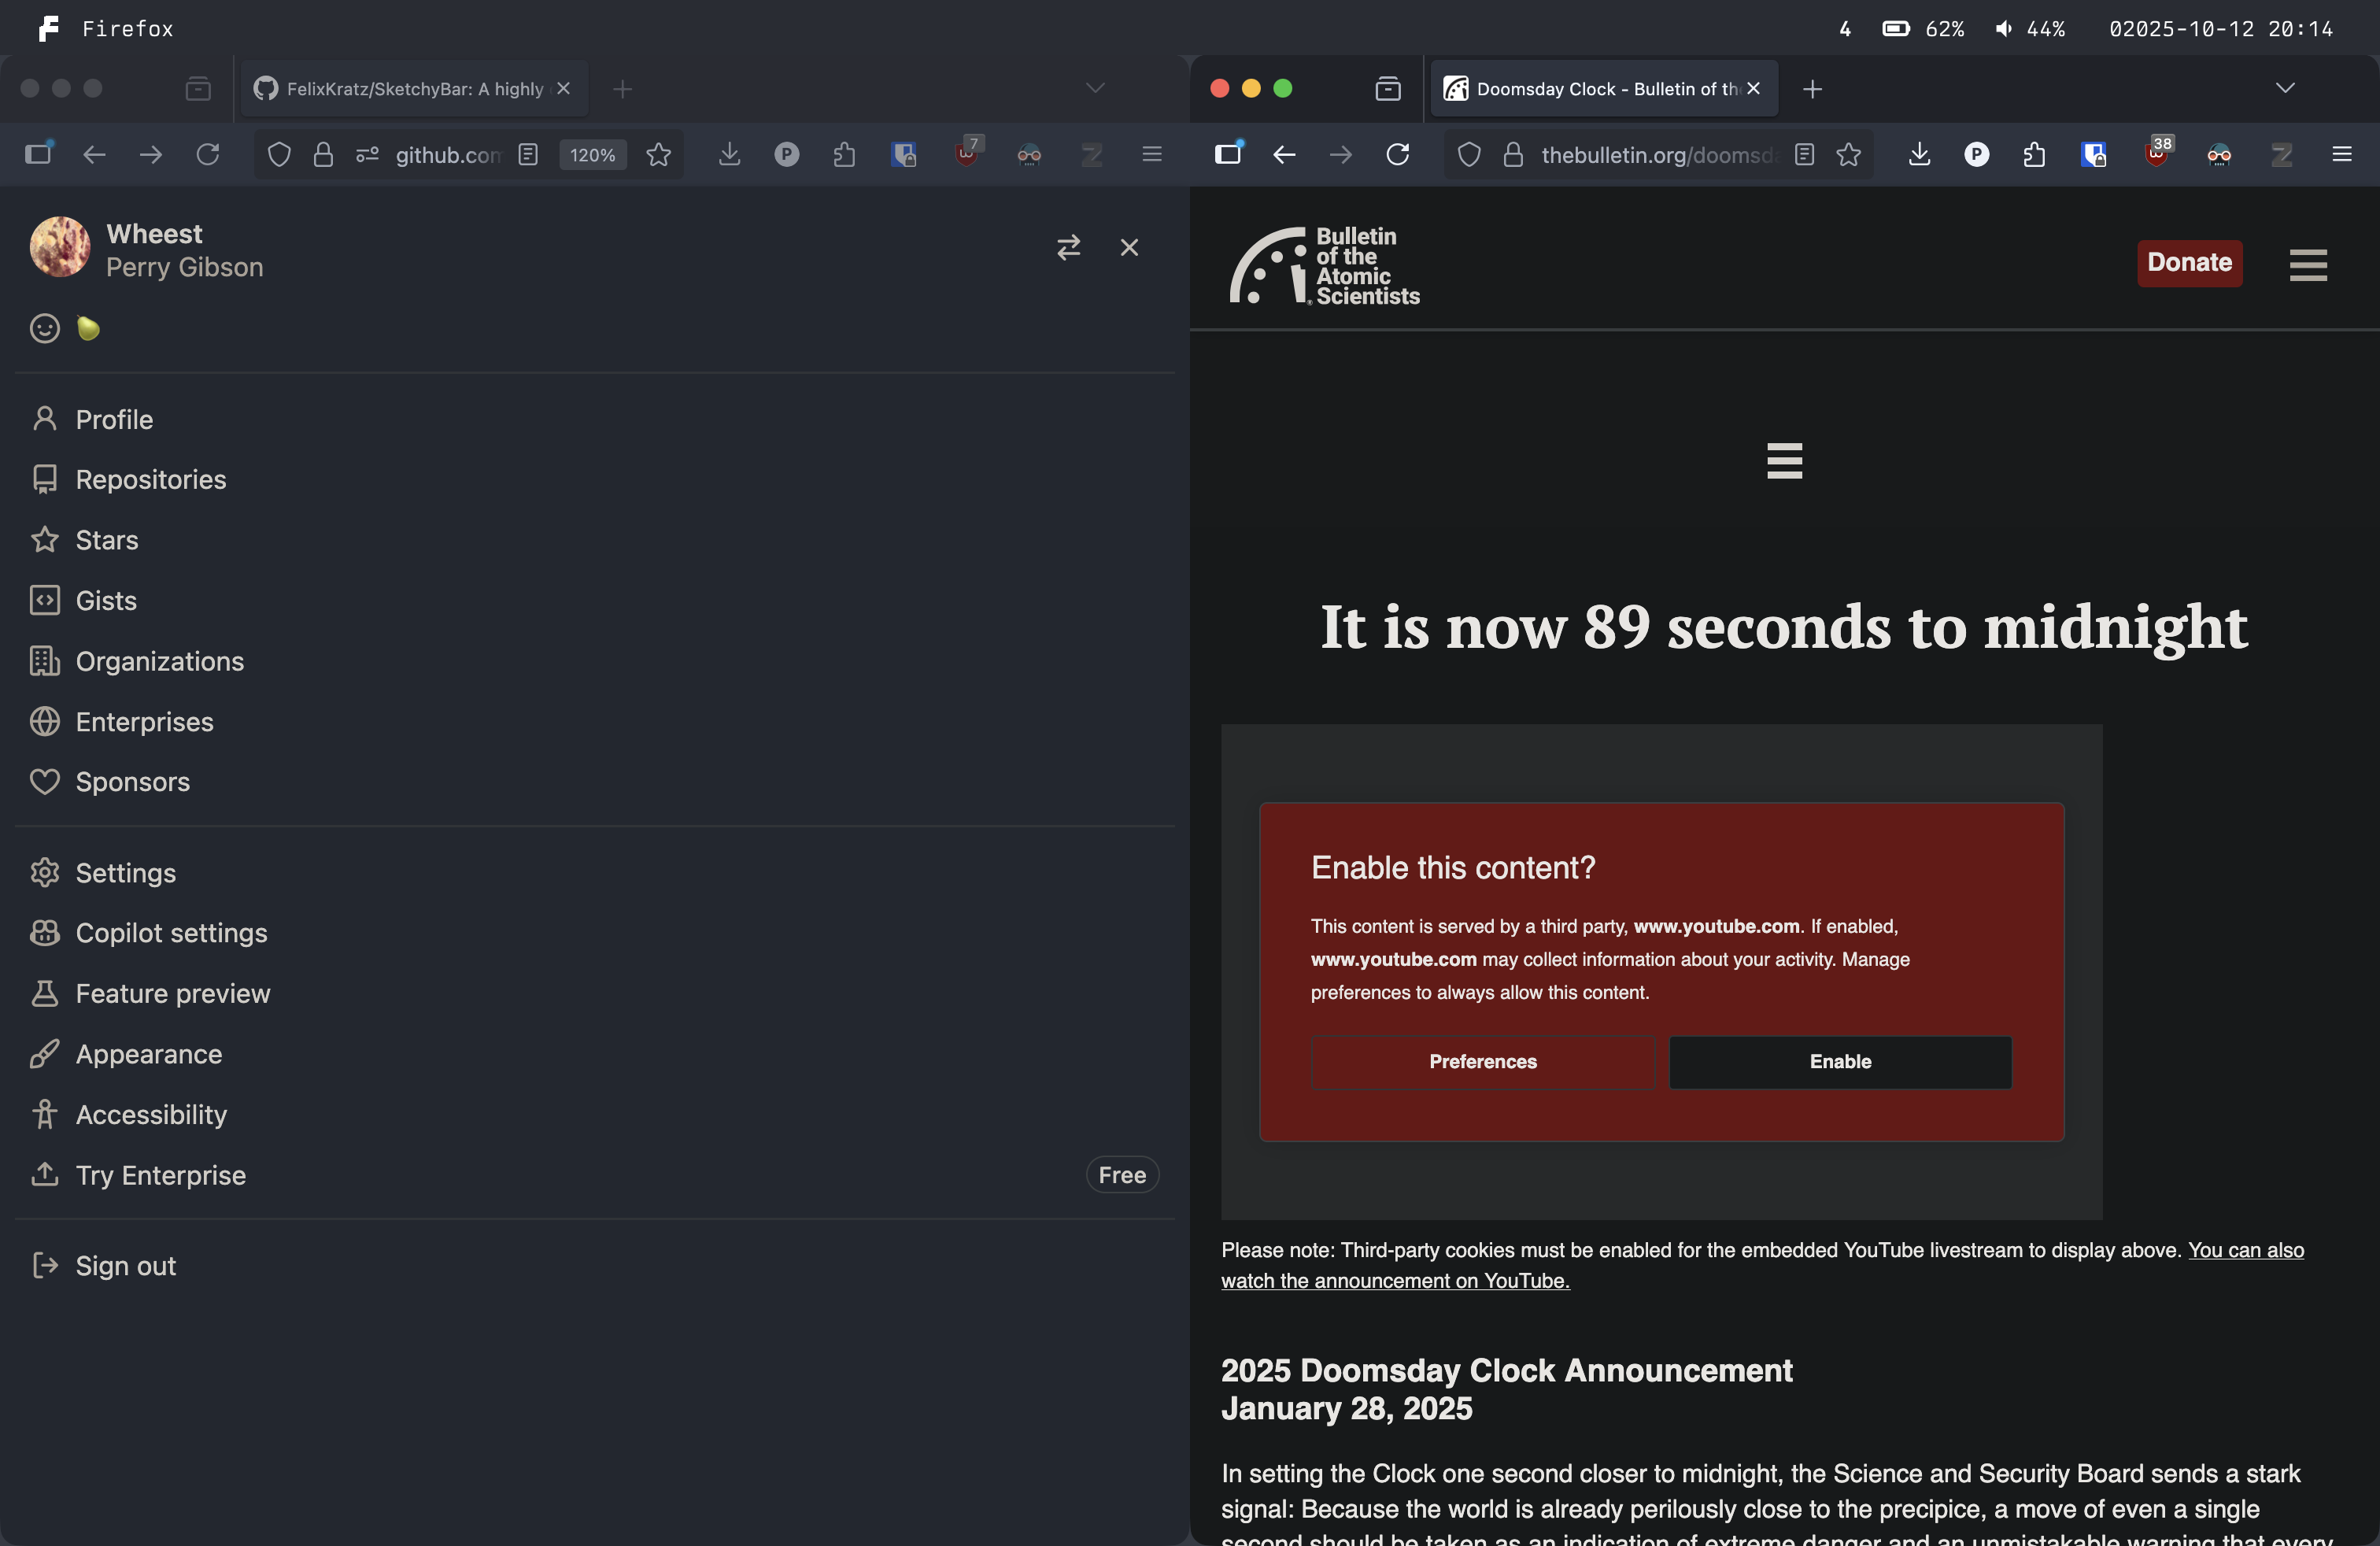Image resolution: width=2380 pixels, height=1546 pixels.
Task: Open uBlock Origin with the 7 badge
Action: [966, 155]
